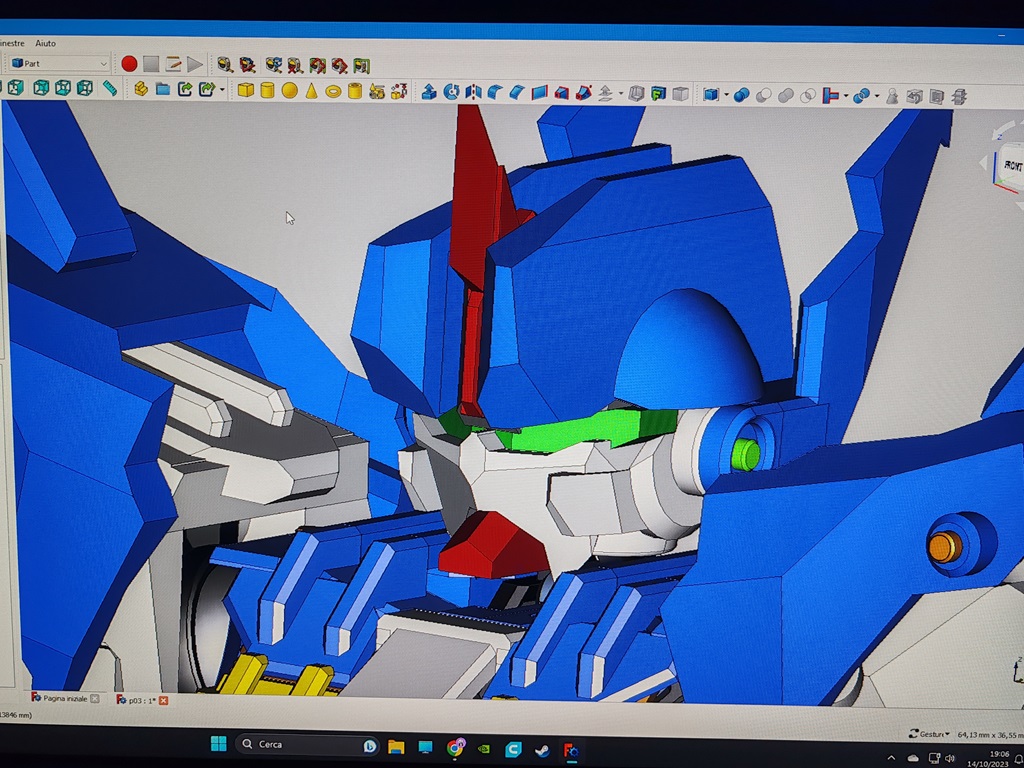Screen dimensions: 1024x768
Task: Click the blue ruler measure icon
Action: point(109,88)
